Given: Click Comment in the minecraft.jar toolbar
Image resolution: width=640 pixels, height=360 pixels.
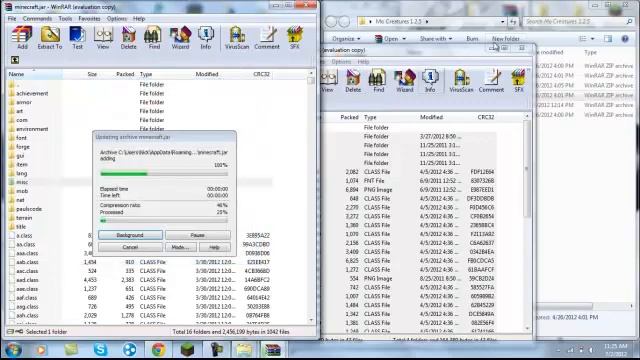Looking at the screenshot, I should click(x=267, y=38).
